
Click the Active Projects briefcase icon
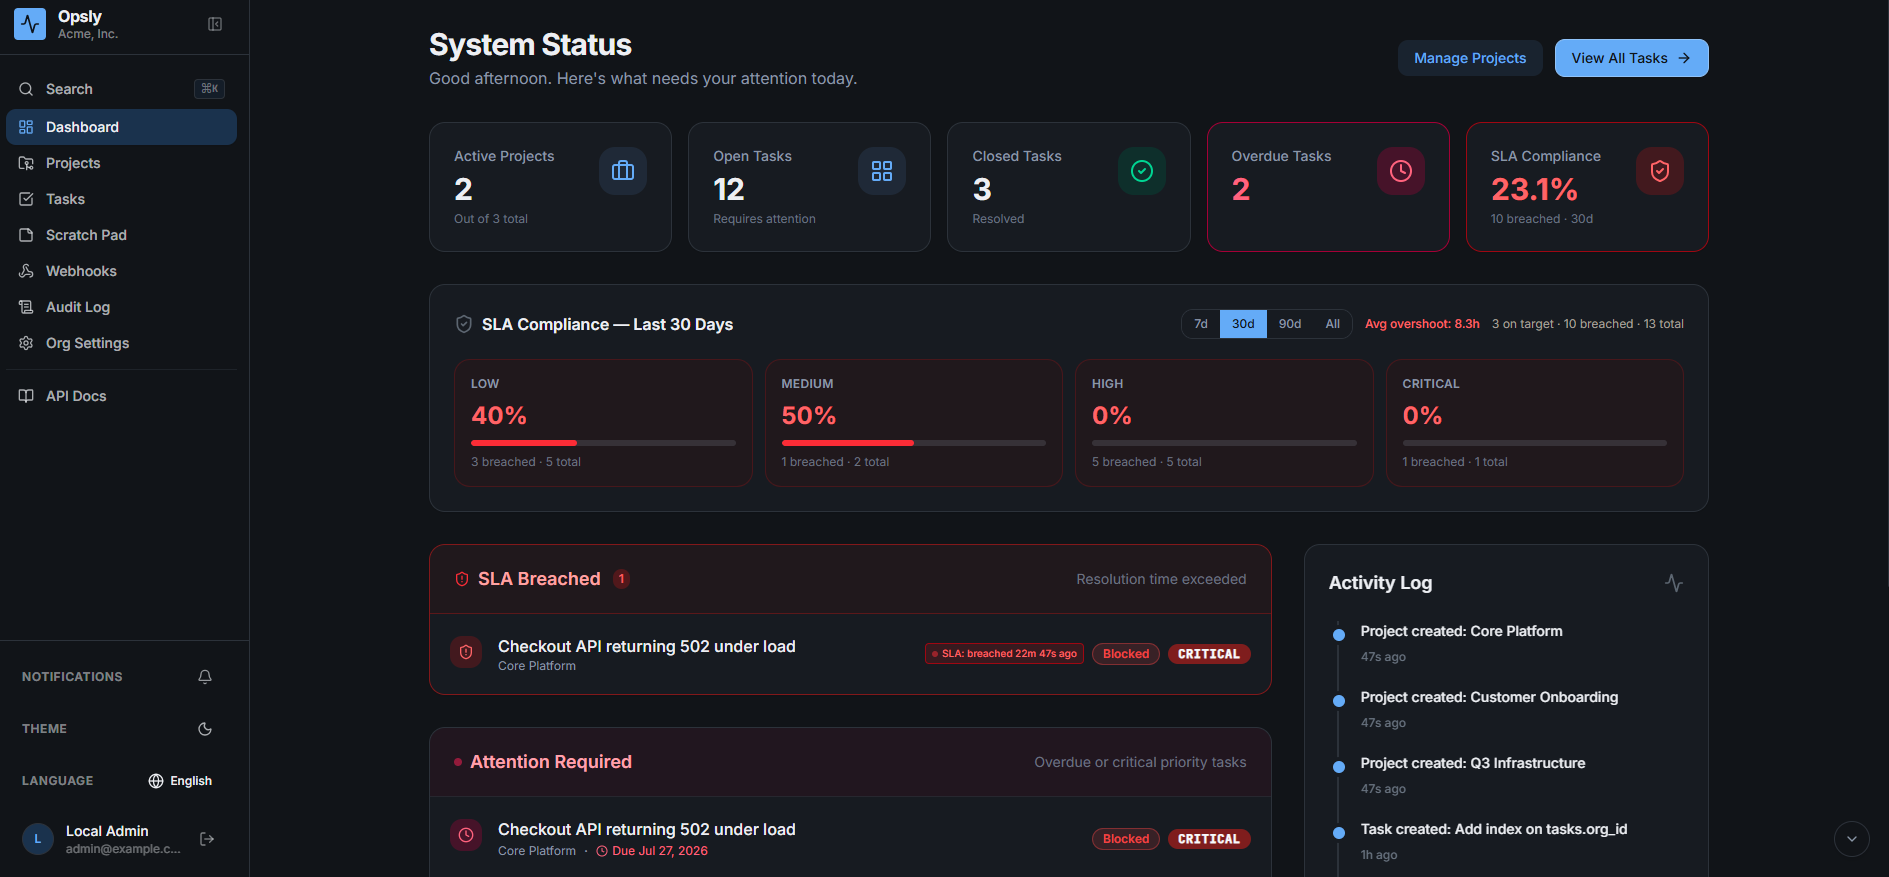click(x=623, y=171)
